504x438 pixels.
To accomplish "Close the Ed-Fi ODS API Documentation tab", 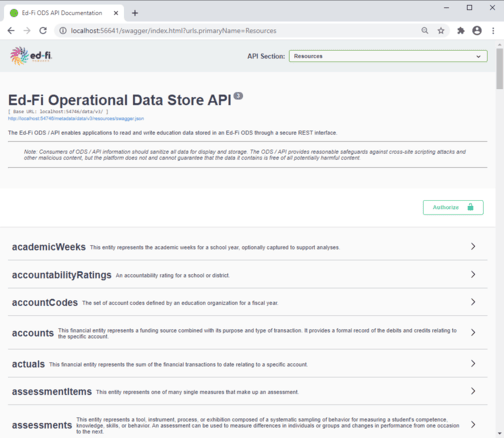I will coord(116,13).
